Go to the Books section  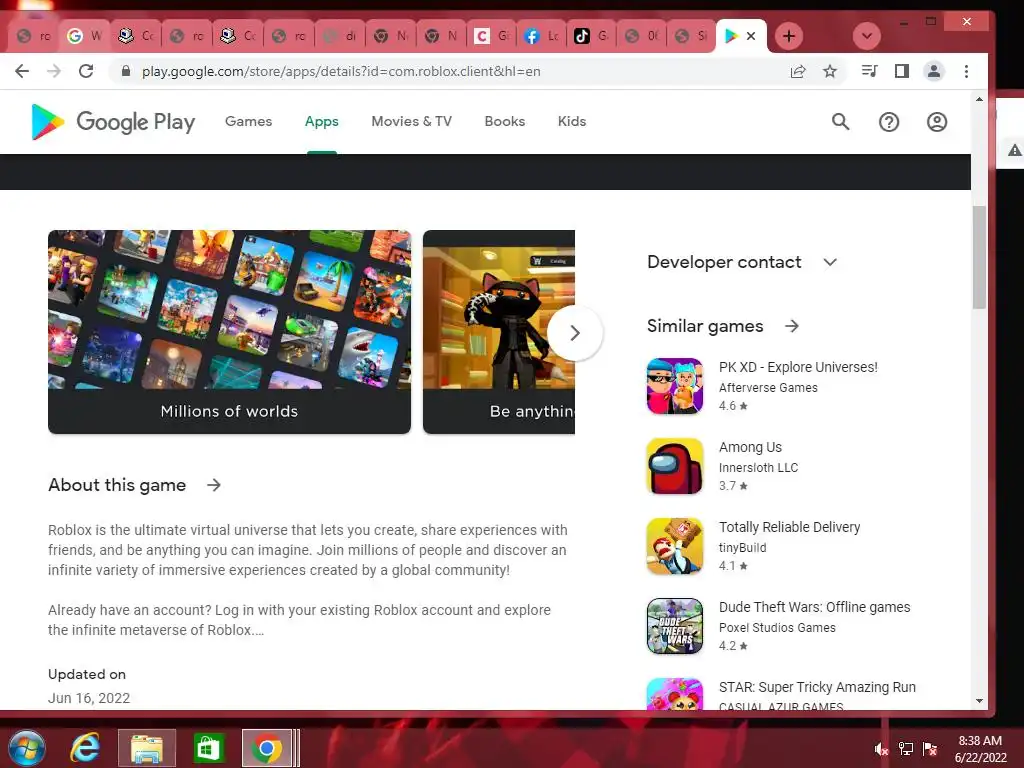click(x=505, y=121)
